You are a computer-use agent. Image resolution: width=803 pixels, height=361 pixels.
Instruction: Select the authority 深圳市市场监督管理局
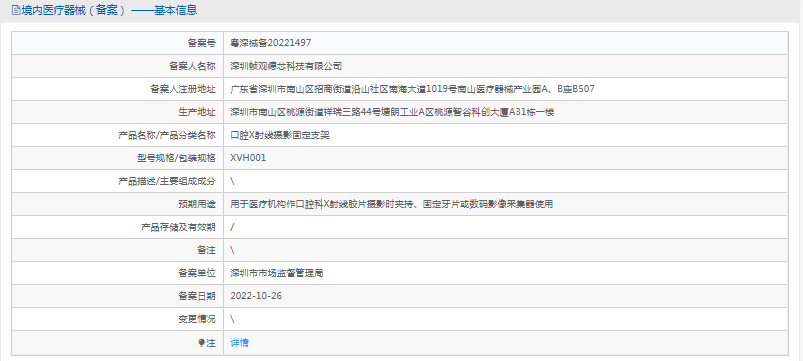(x=277, y=273)
